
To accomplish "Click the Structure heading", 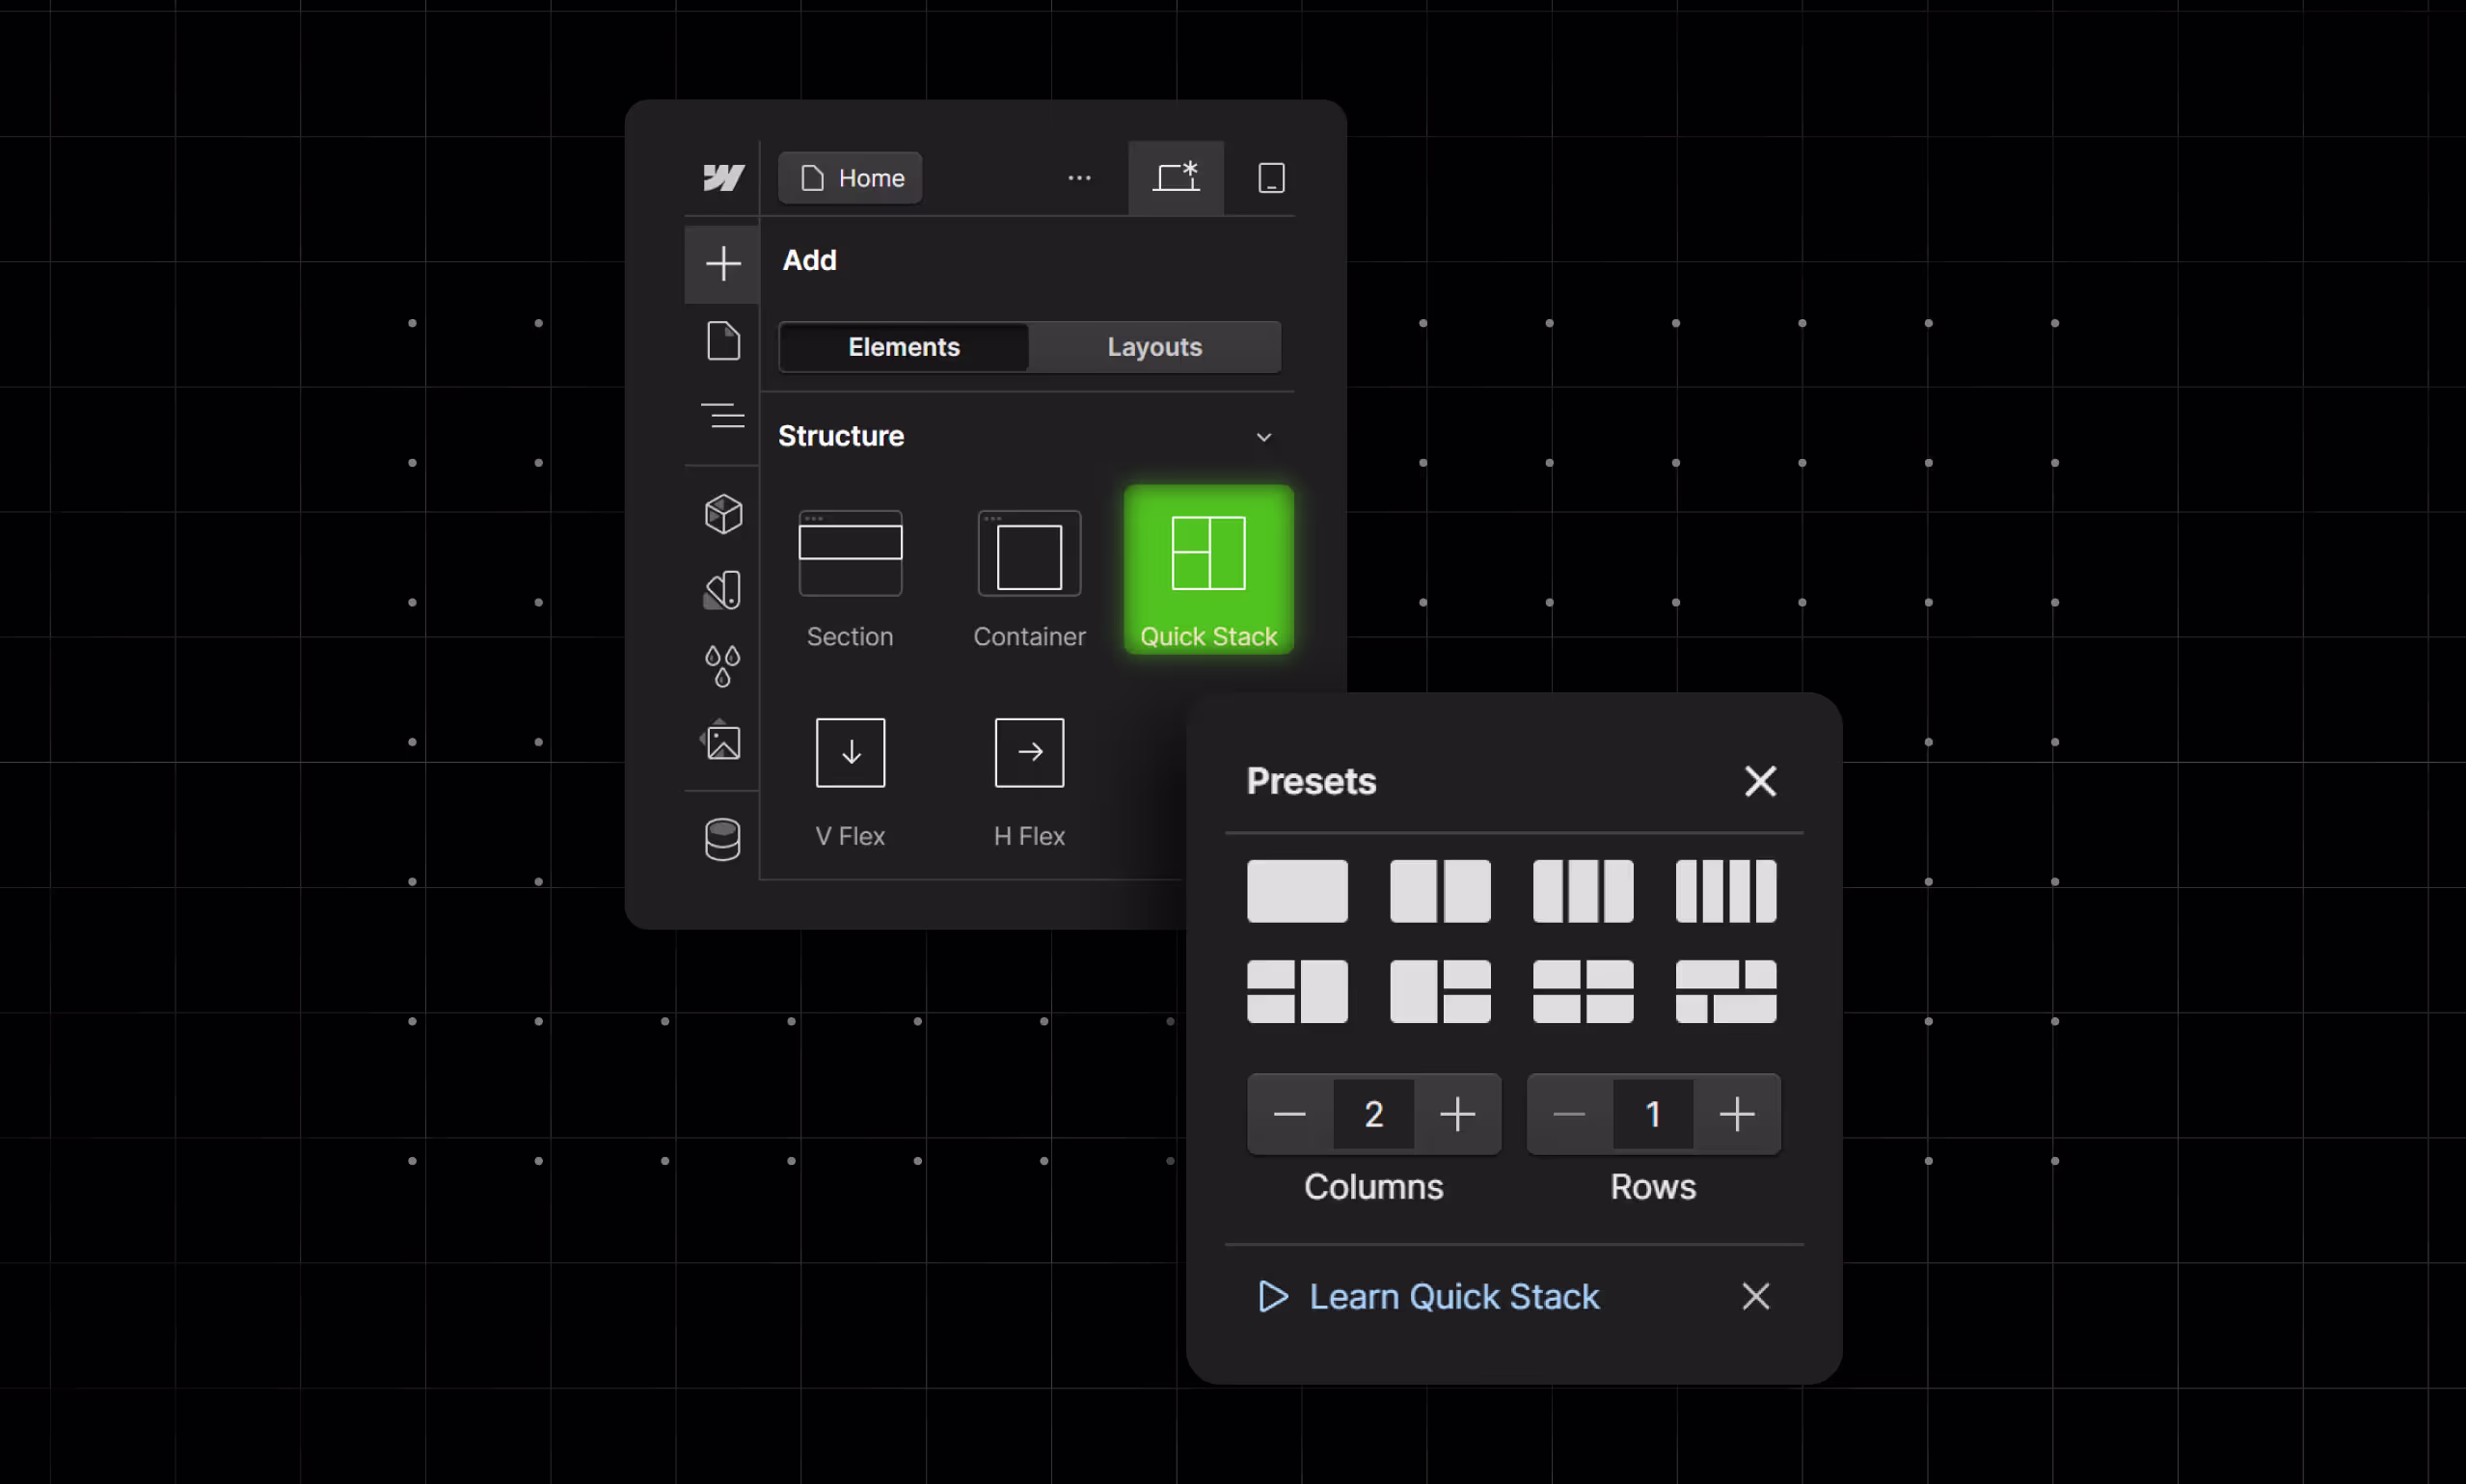I will [841, 436].
